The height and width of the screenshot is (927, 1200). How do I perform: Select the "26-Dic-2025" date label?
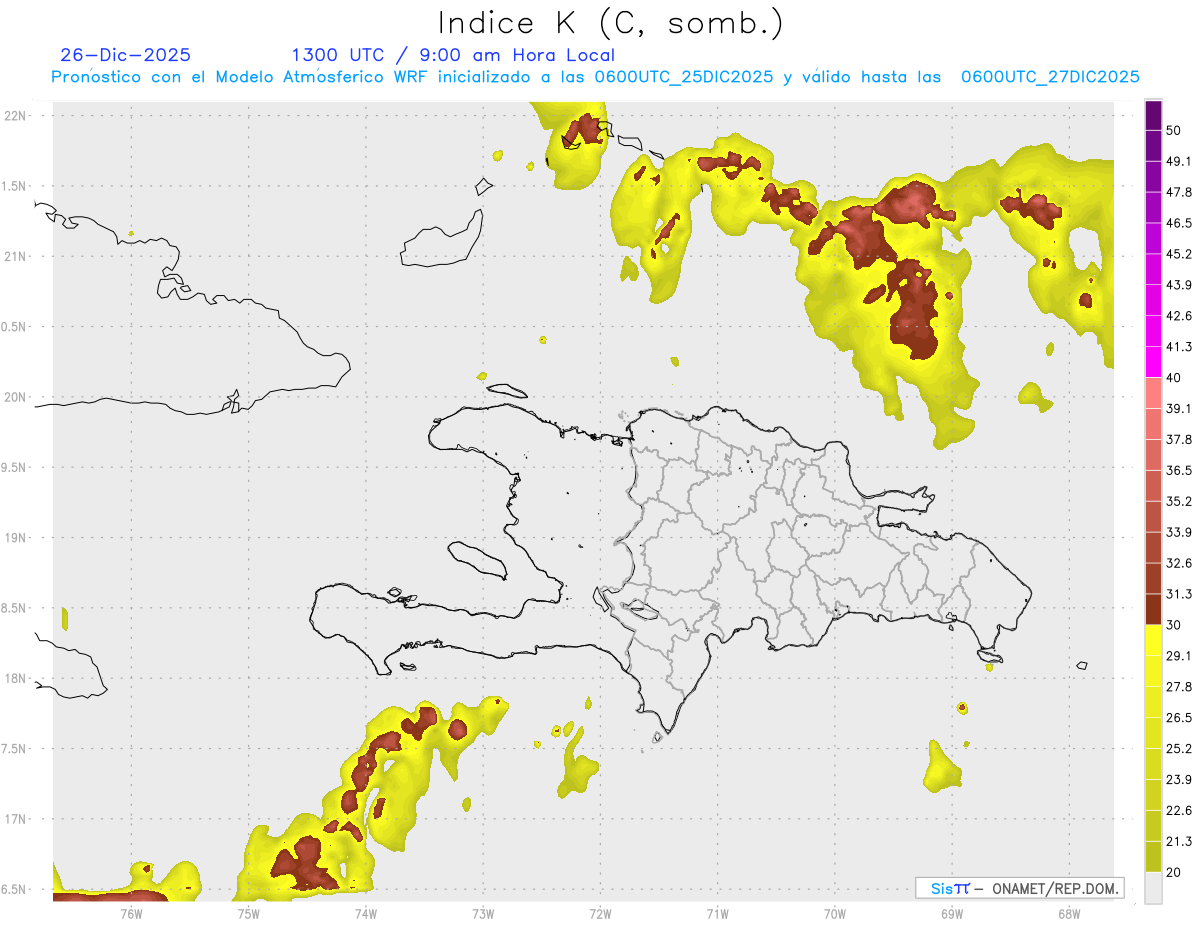[x=125, y=55]
